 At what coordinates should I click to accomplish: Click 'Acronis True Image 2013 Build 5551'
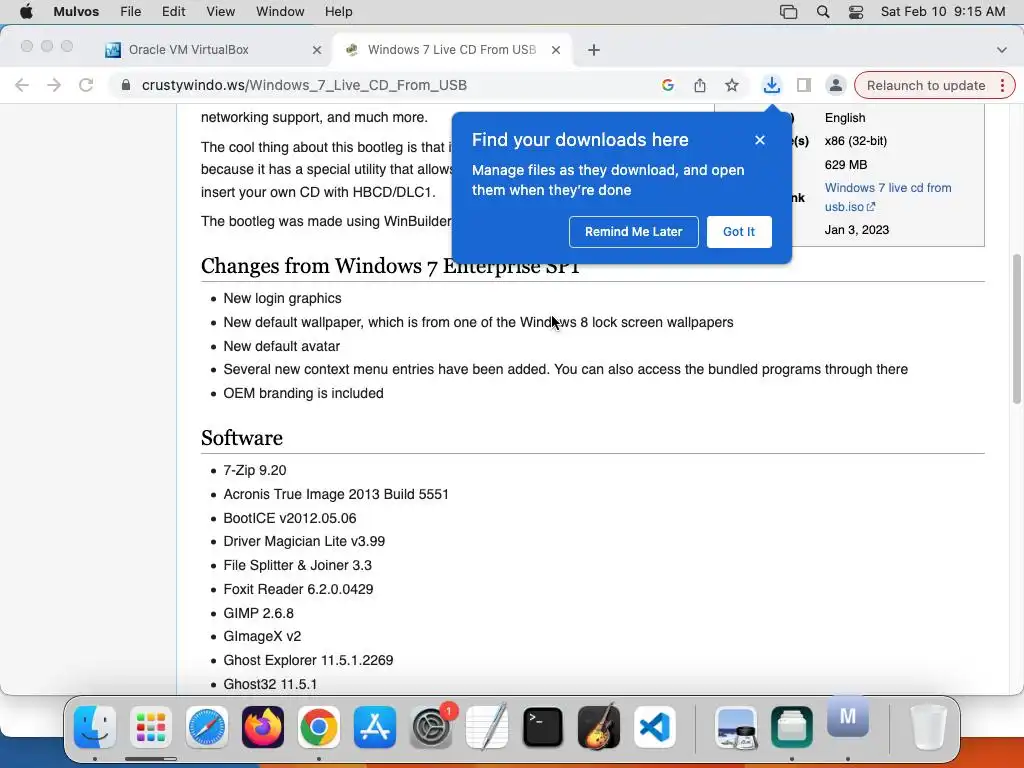coord(336,494)
